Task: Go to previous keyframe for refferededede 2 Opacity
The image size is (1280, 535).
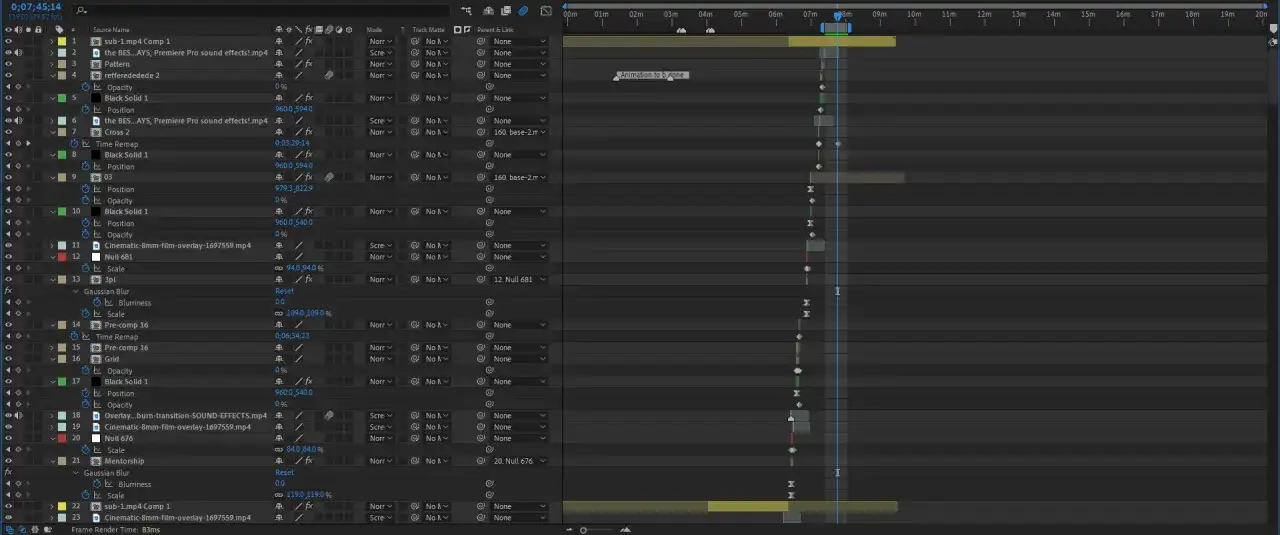Action: 8,87
